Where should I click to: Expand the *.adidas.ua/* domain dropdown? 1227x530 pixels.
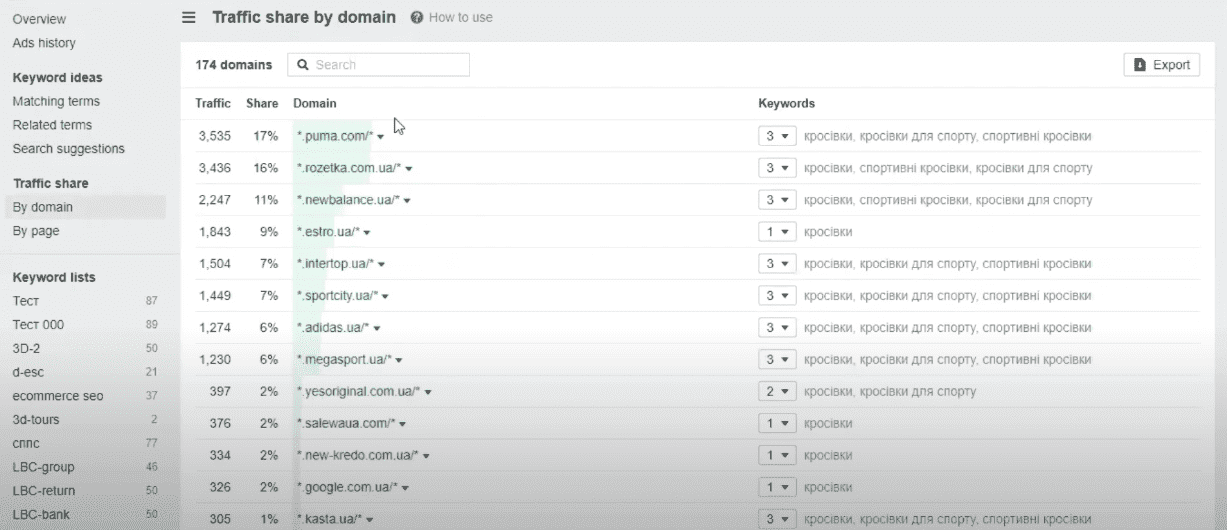(x=377, y=329)
